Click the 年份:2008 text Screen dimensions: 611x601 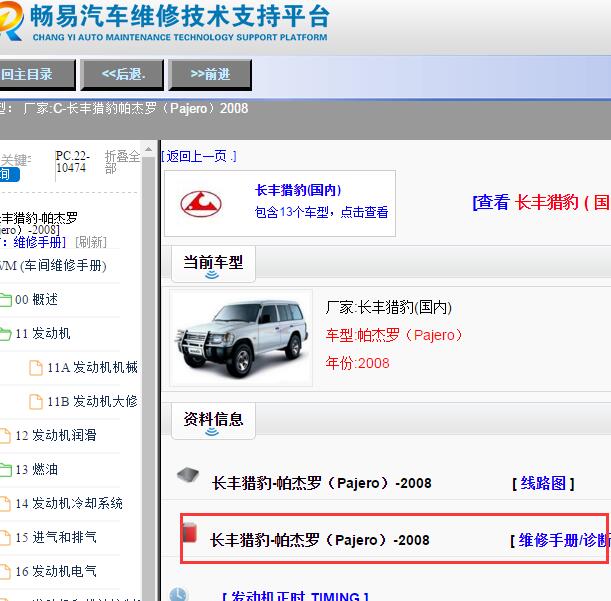[357, 363]
